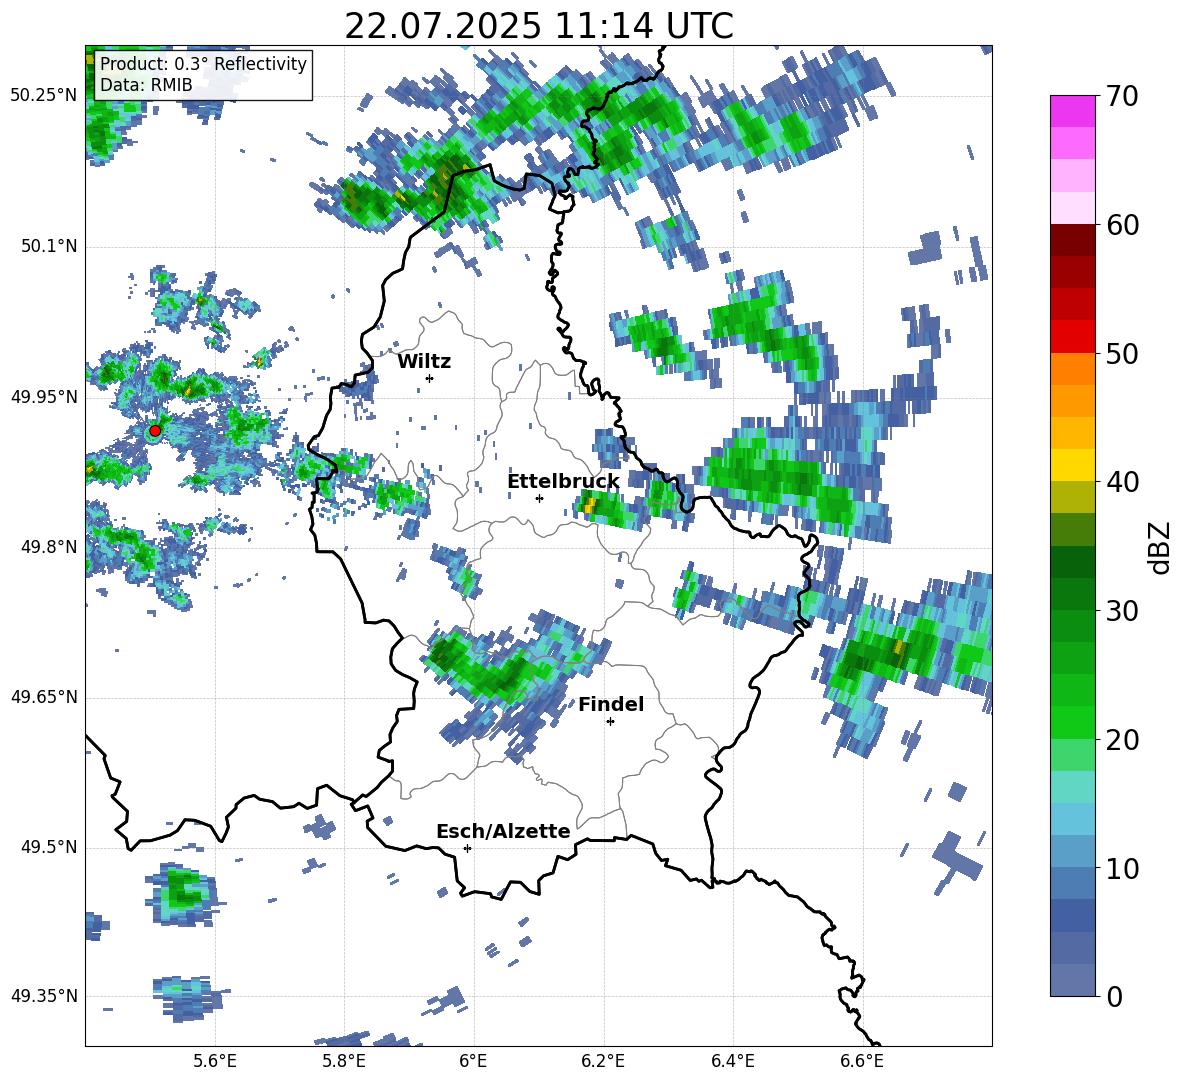The width and height of the screenshot is (1184, 1081).
Task: Click the 6.2°E longitude label
Action: (603, 1061)
